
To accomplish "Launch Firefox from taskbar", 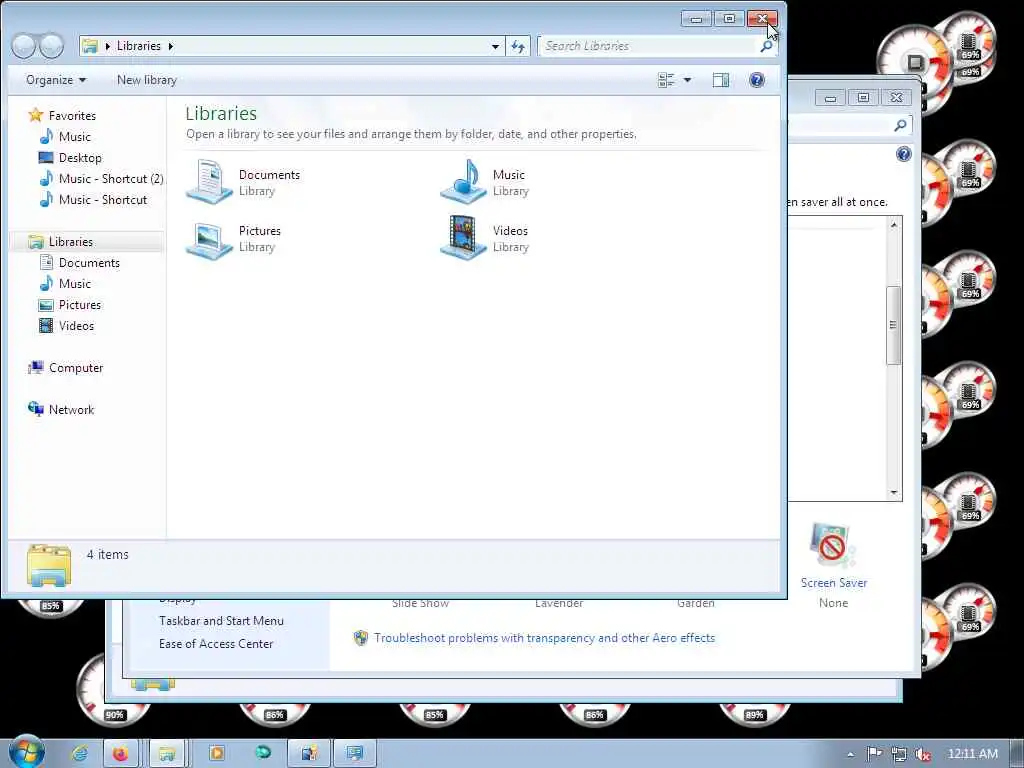I will 120,754.
